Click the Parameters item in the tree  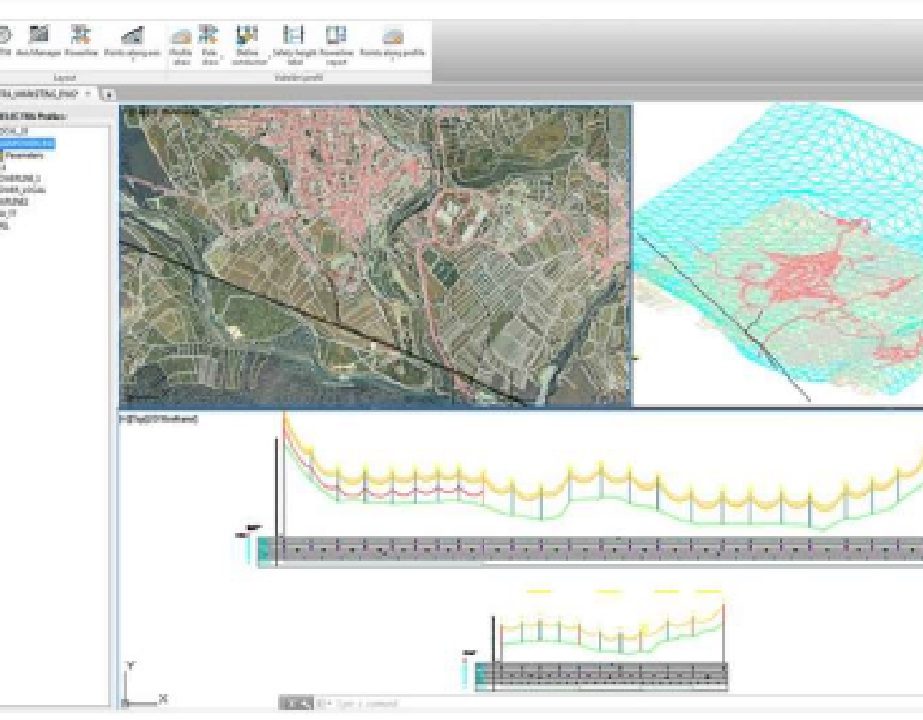tap(24, 155)
